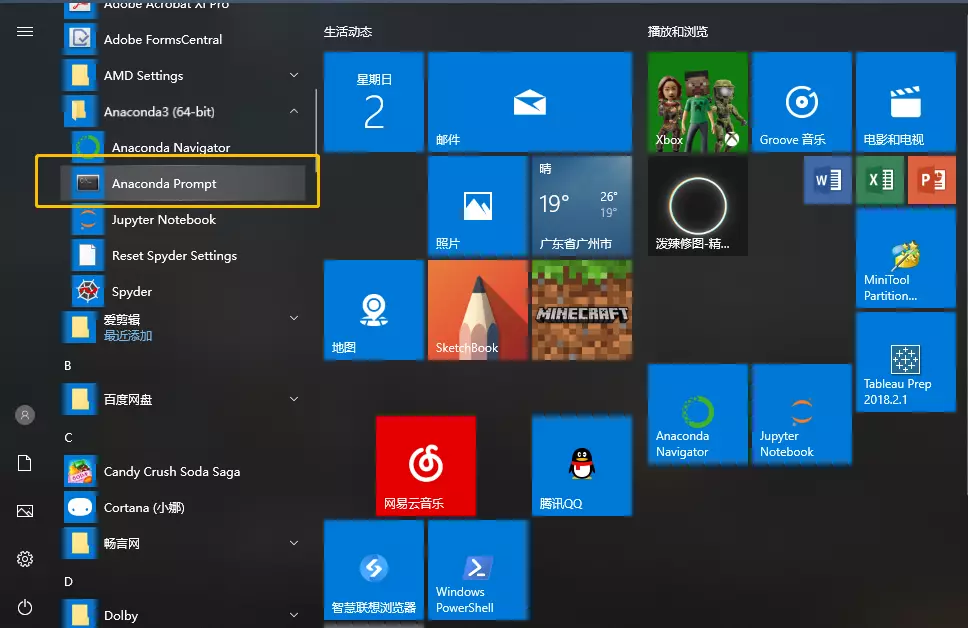968x628 pixels.
Task: Open the 邮件 mail tile
Action: tap(530, 101)
